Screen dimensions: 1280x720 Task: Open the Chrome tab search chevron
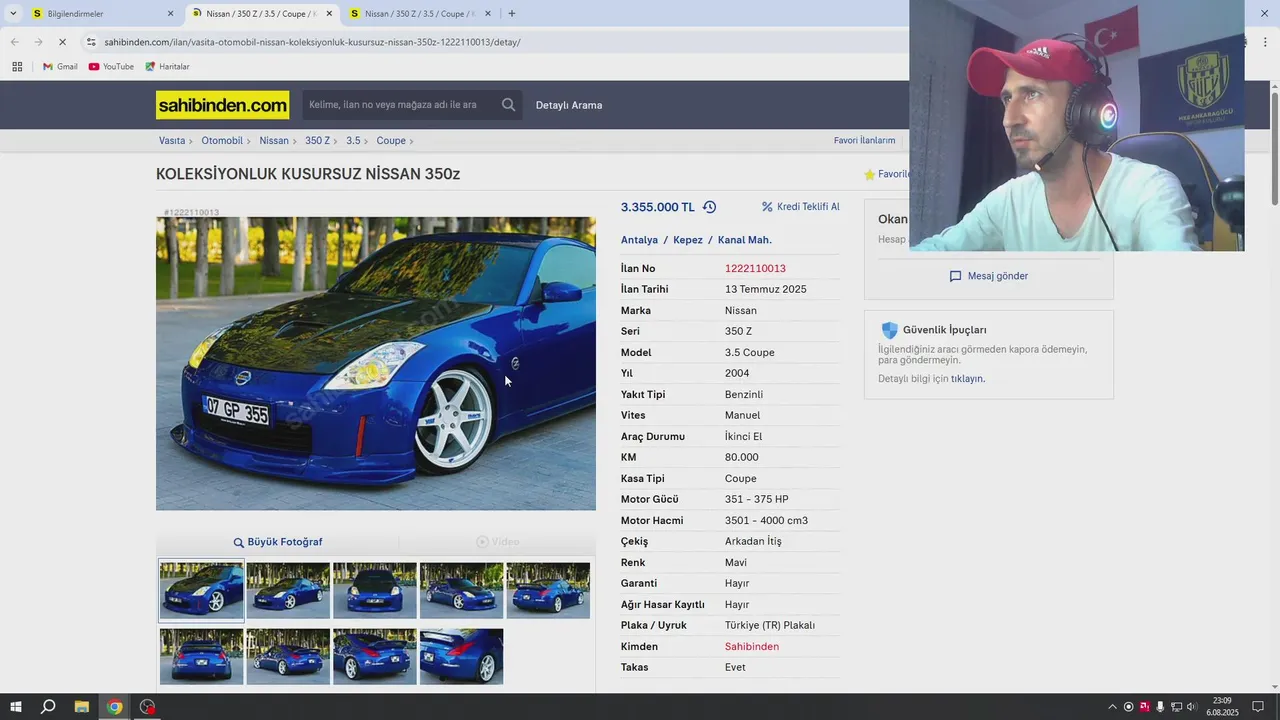coord(13,14)
